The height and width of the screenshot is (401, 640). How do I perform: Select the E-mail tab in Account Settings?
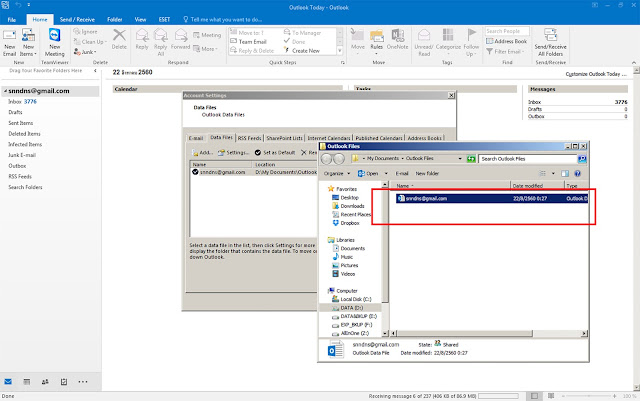pos(196,138)
